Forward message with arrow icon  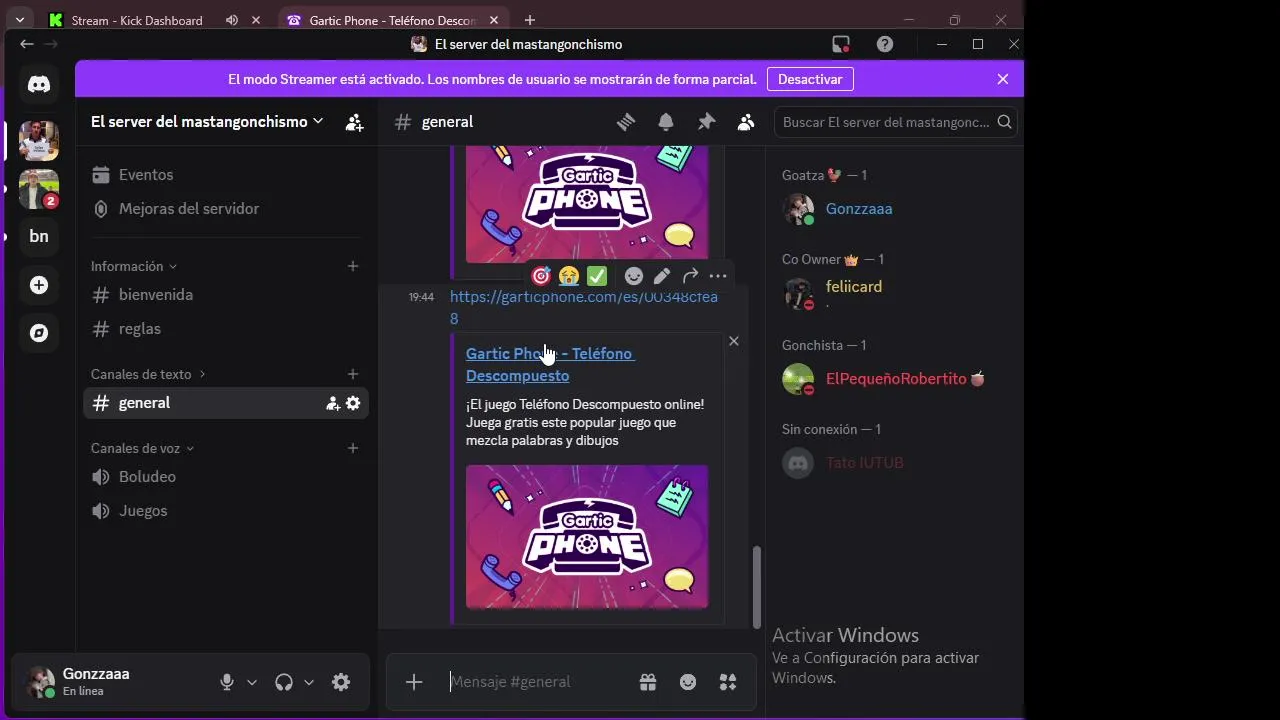point(690,276)
